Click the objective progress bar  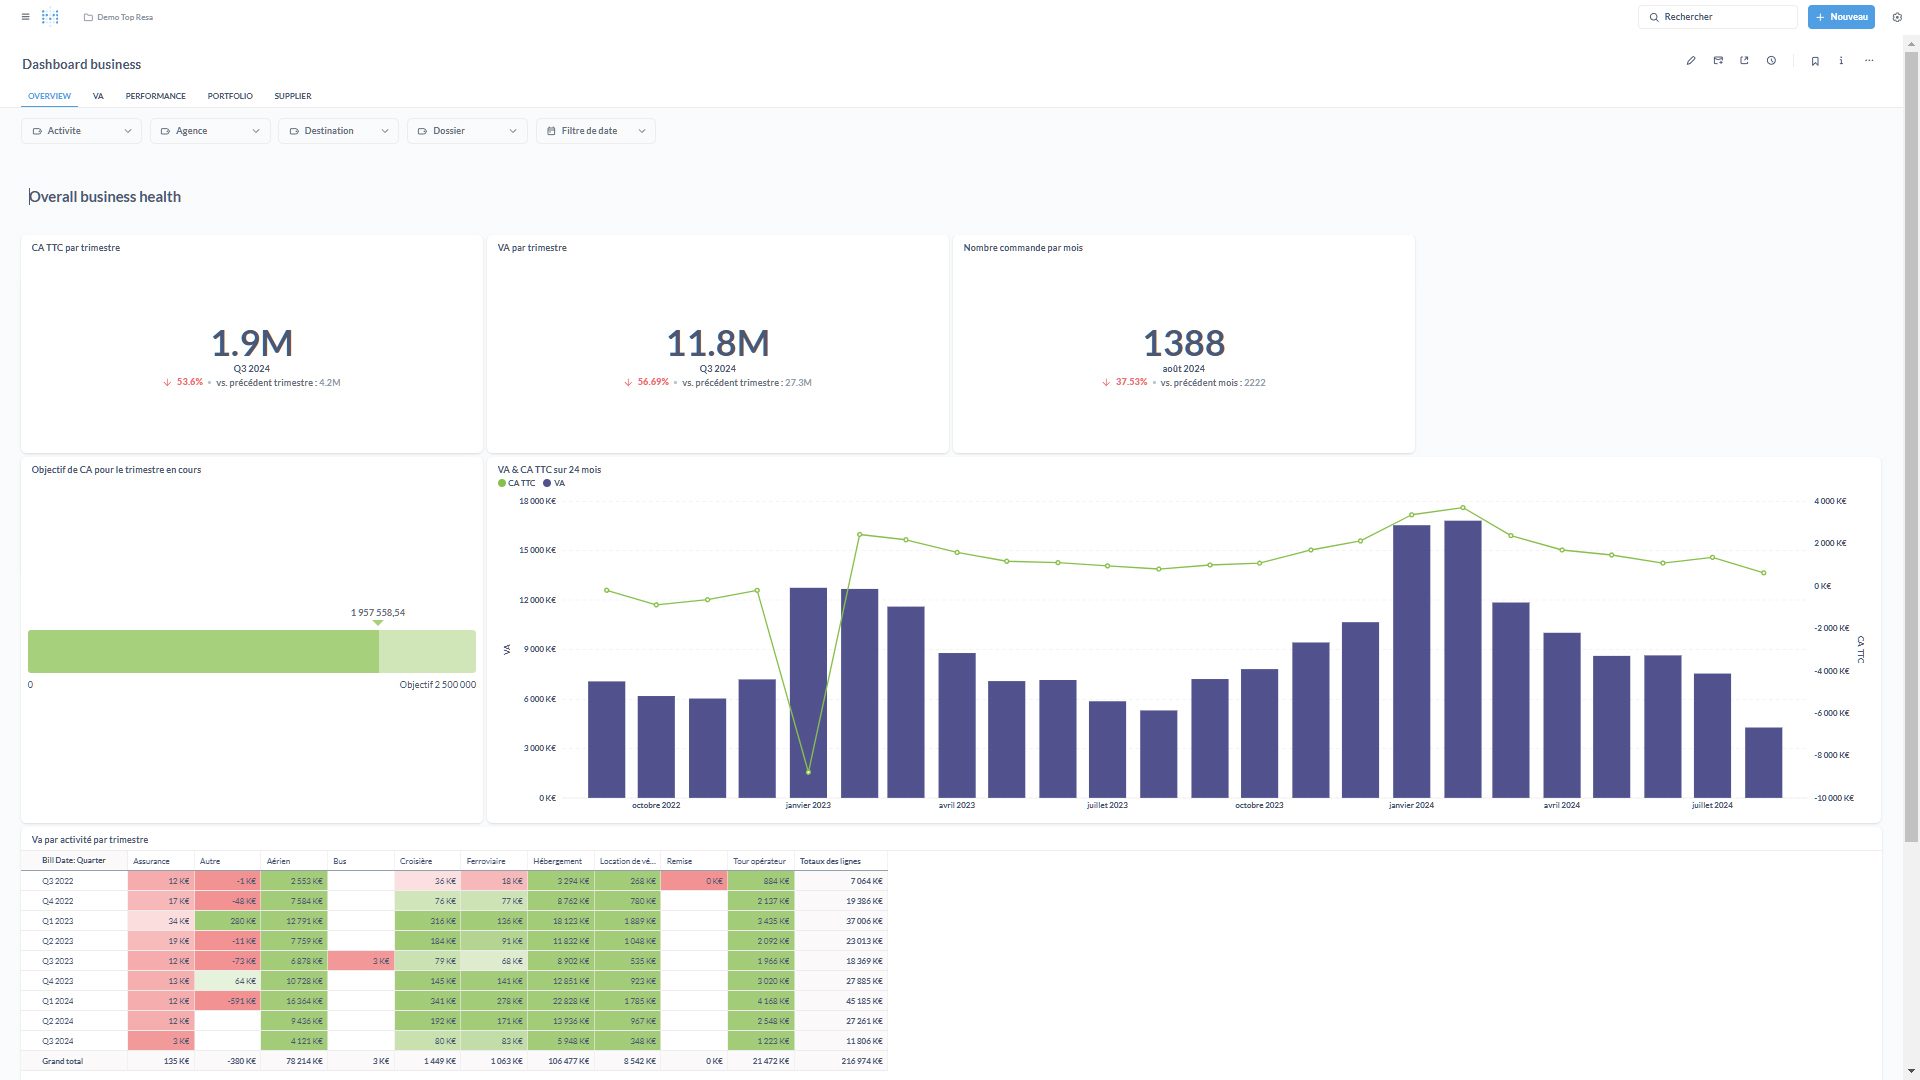click(x=252, y=651)
